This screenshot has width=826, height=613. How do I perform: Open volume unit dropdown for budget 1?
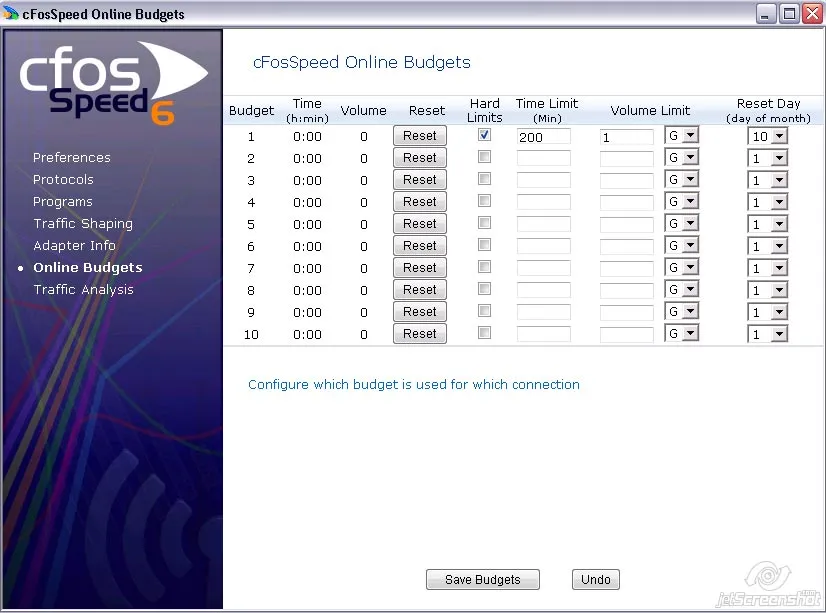[x=681, y=136]
